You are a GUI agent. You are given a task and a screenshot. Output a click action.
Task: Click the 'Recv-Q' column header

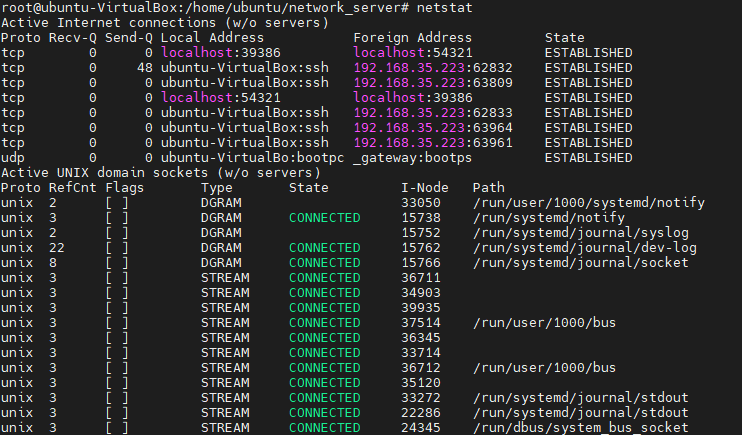tap(72, 38)
